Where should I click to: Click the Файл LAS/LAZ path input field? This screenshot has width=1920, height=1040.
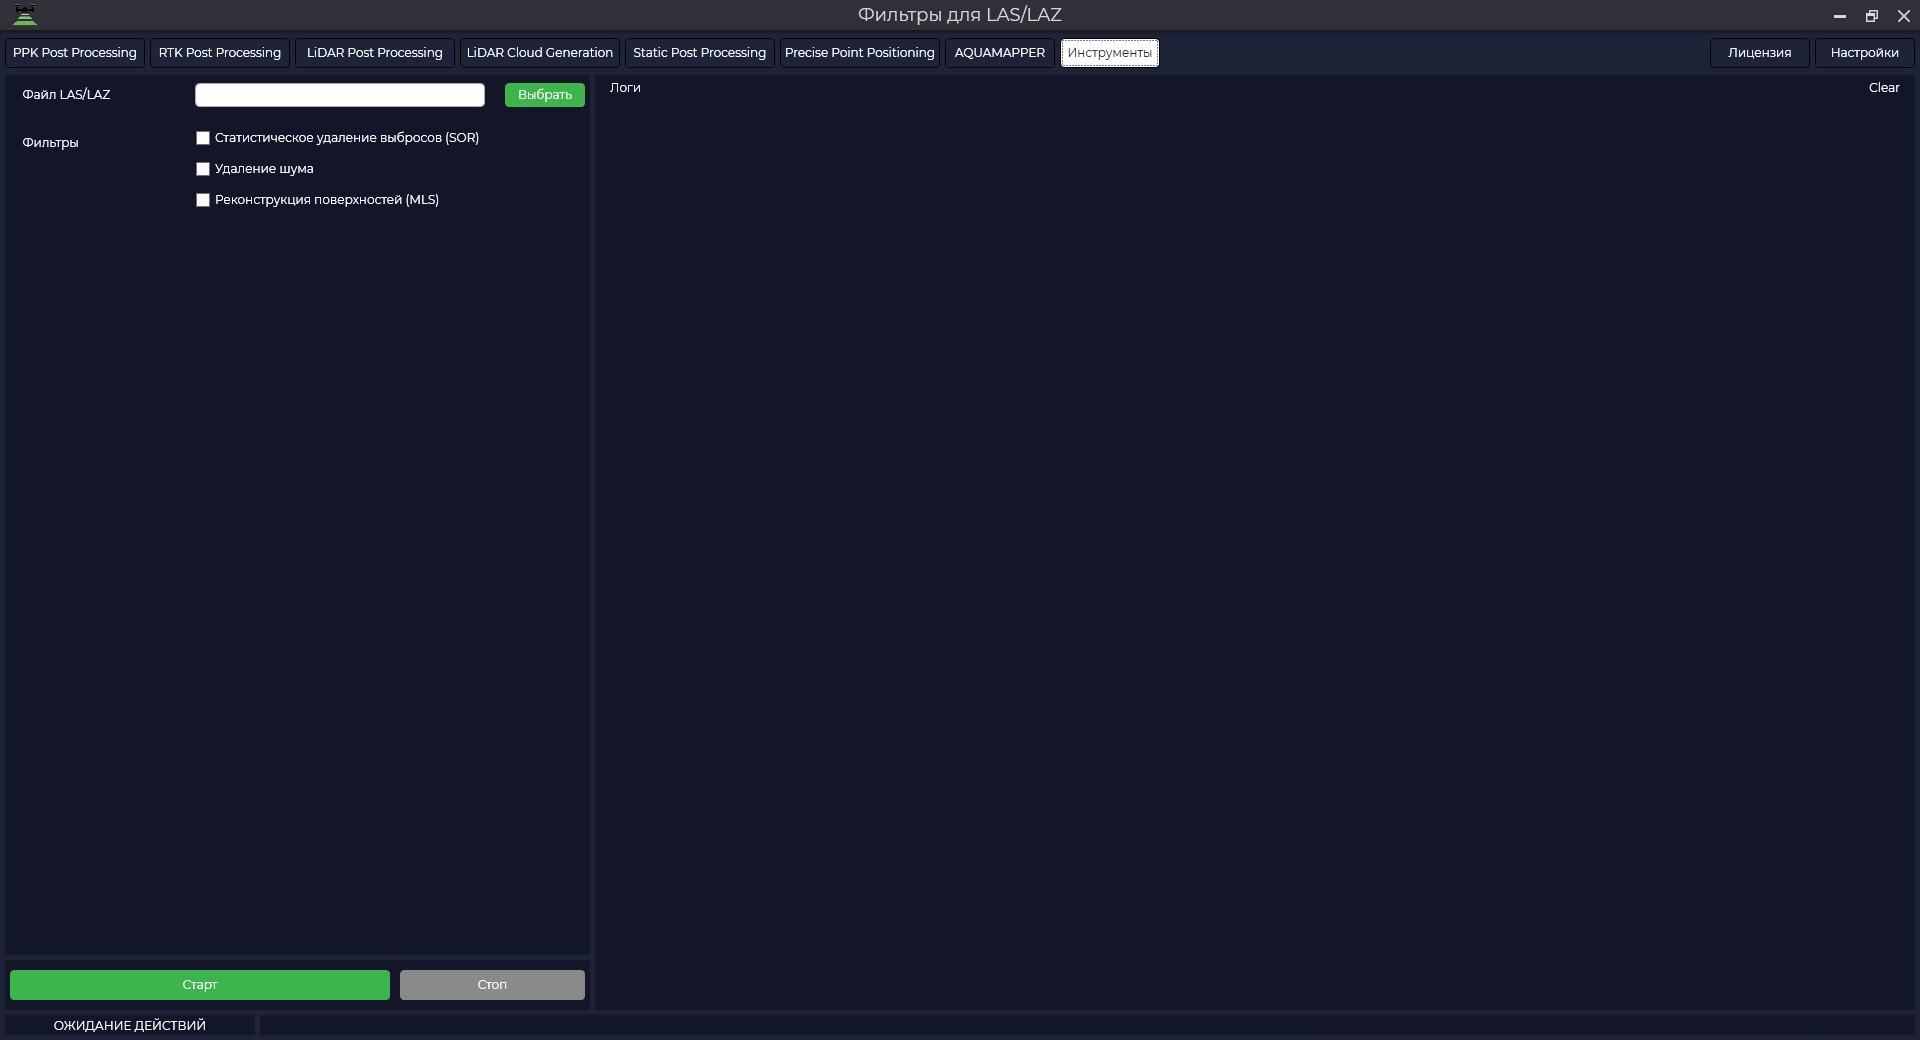pos(340,95)
